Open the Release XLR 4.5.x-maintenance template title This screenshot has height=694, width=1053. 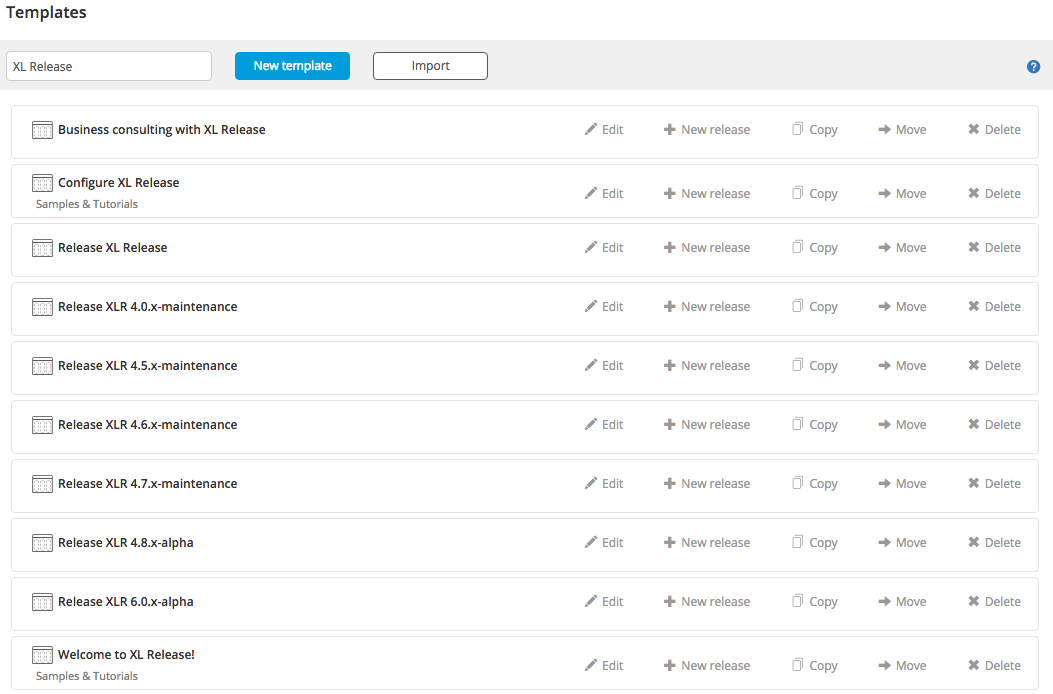(x=148, y=365)
